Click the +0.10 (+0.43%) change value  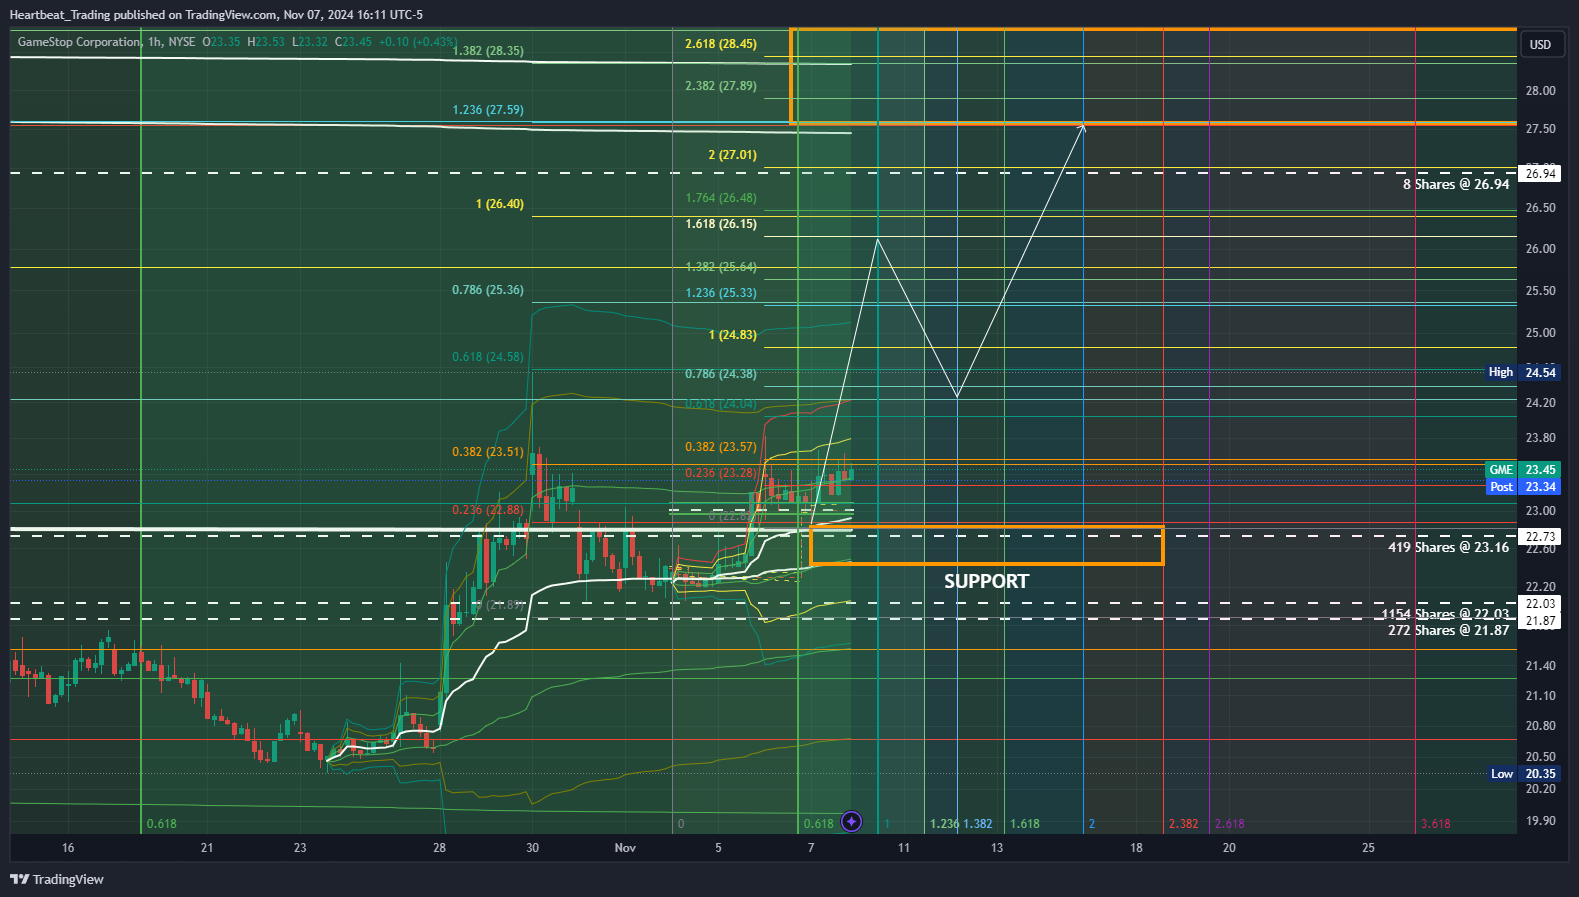pos(417,42)
